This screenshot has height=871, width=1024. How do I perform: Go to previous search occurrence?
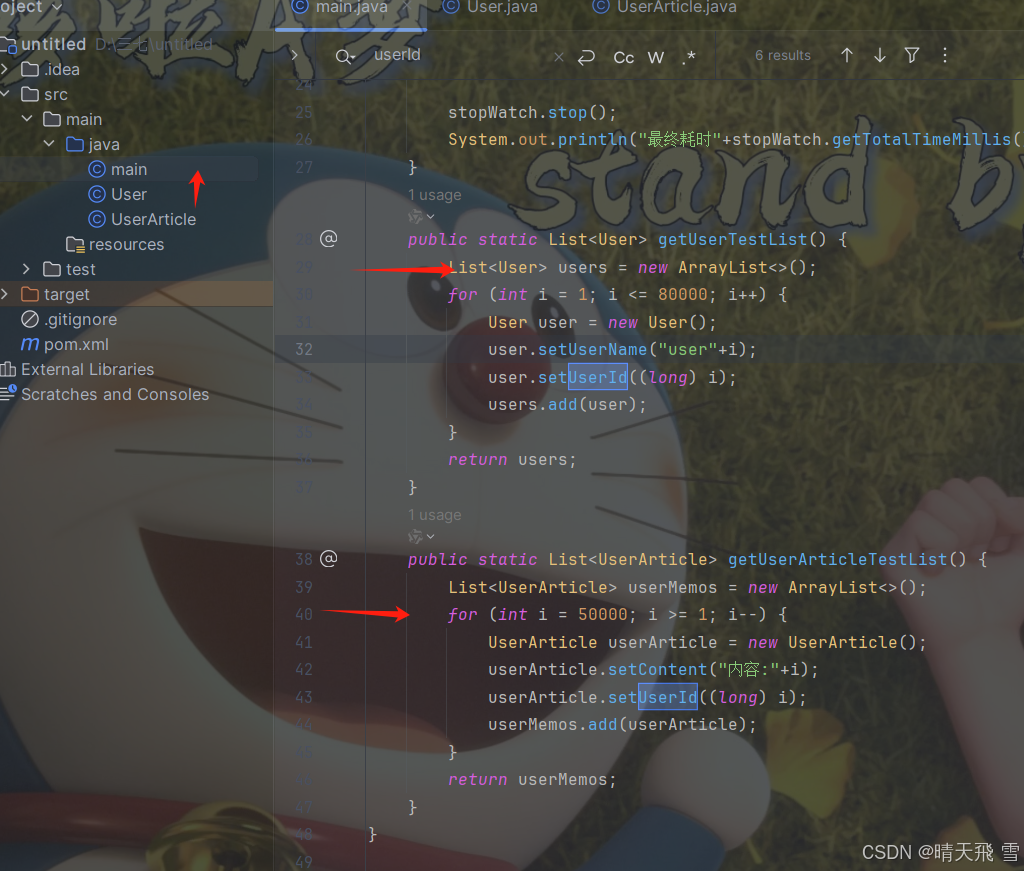pos(846,55)
